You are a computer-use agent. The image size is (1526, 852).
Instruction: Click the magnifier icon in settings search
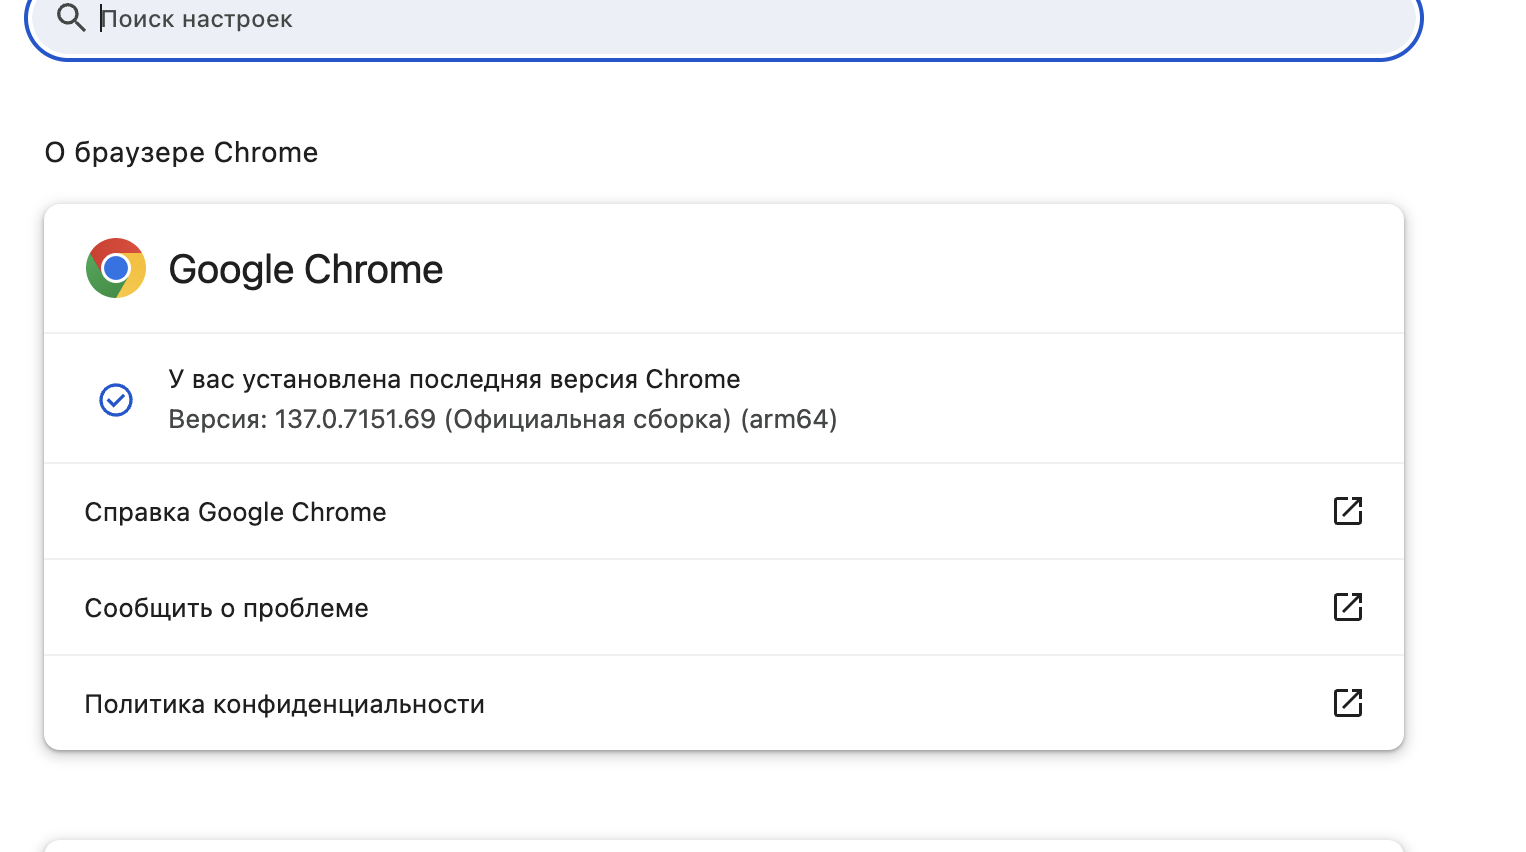point(71,18)
